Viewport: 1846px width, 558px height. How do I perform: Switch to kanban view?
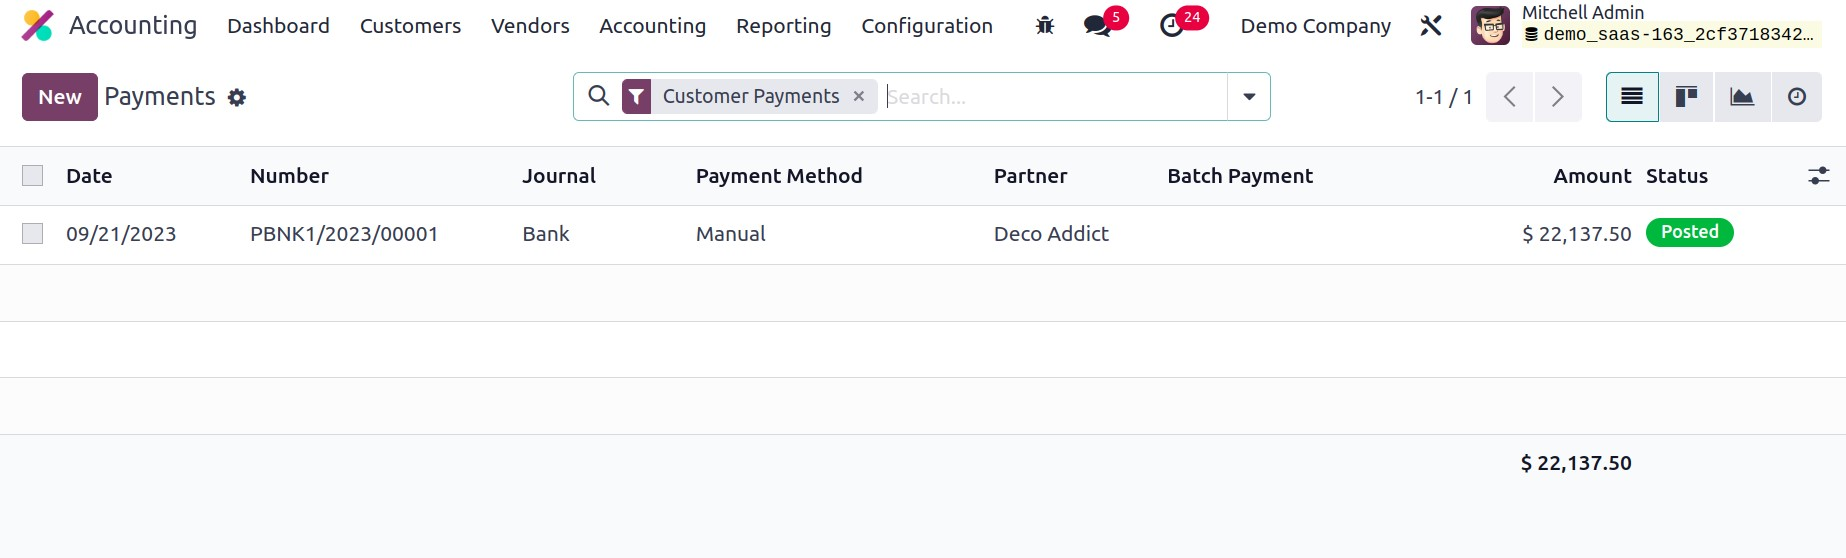1686,97
